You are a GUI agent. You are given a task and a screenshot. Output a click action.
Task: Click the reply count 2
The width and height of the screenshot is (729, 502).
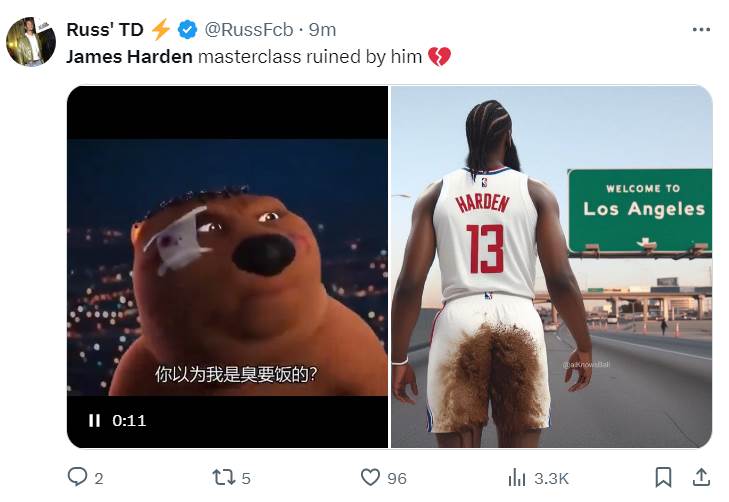pyautogui.click(x=99, y=478)
